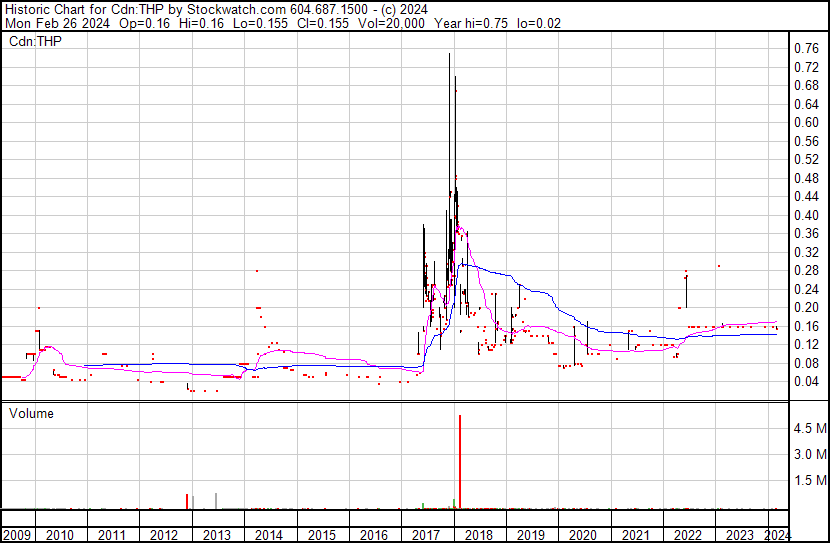Click the 'Mon Feb 26 2024' date text
Image resolution: width=830 pixels, height=543 pixels.
[x=57, y=23]
